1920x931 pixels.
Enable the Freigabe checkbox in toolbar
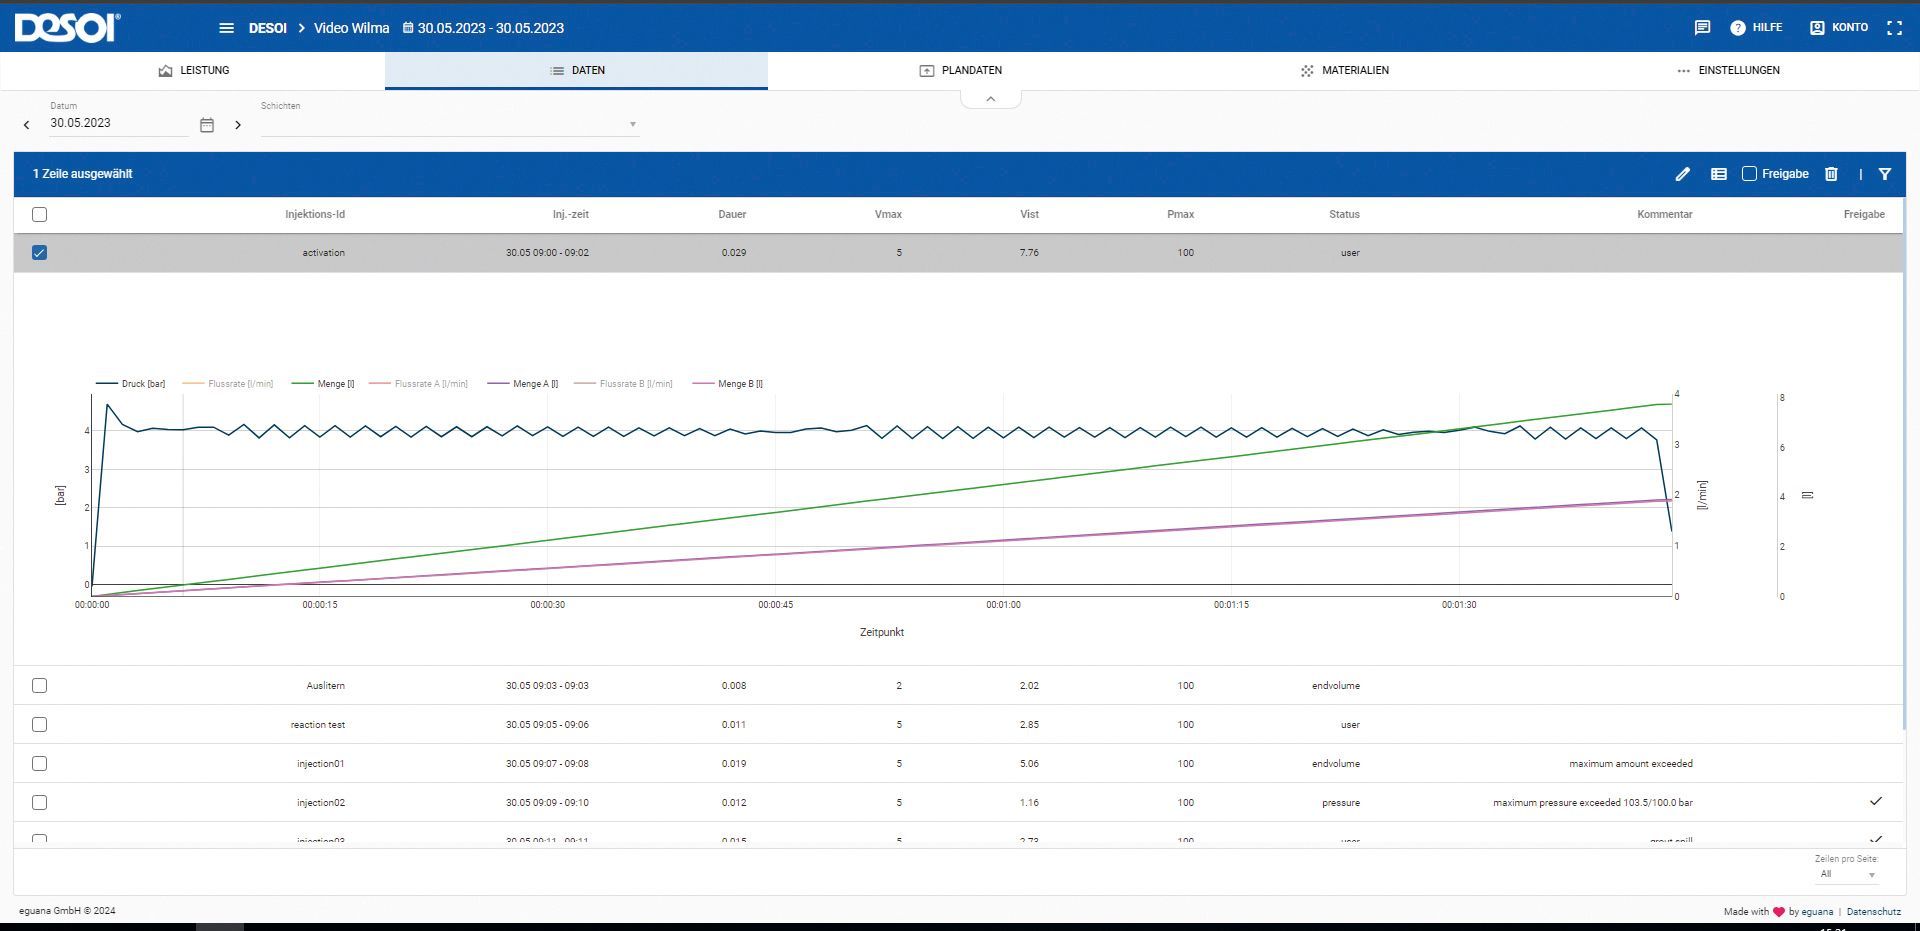tap(1749, 174)
